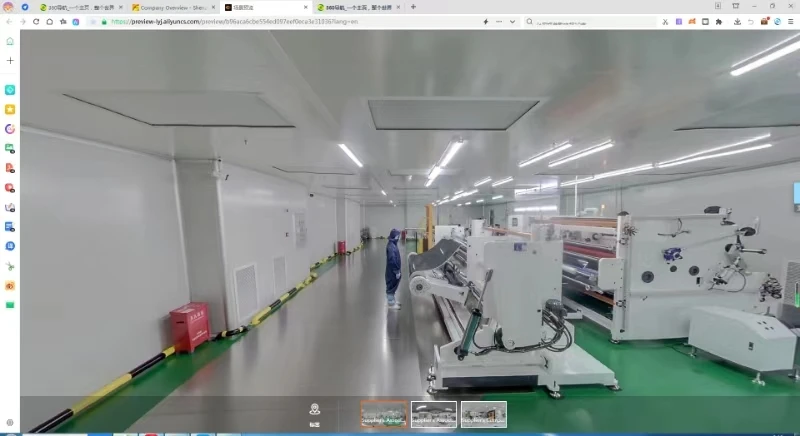Reload the page with the refresh icon

click(37, 21)
